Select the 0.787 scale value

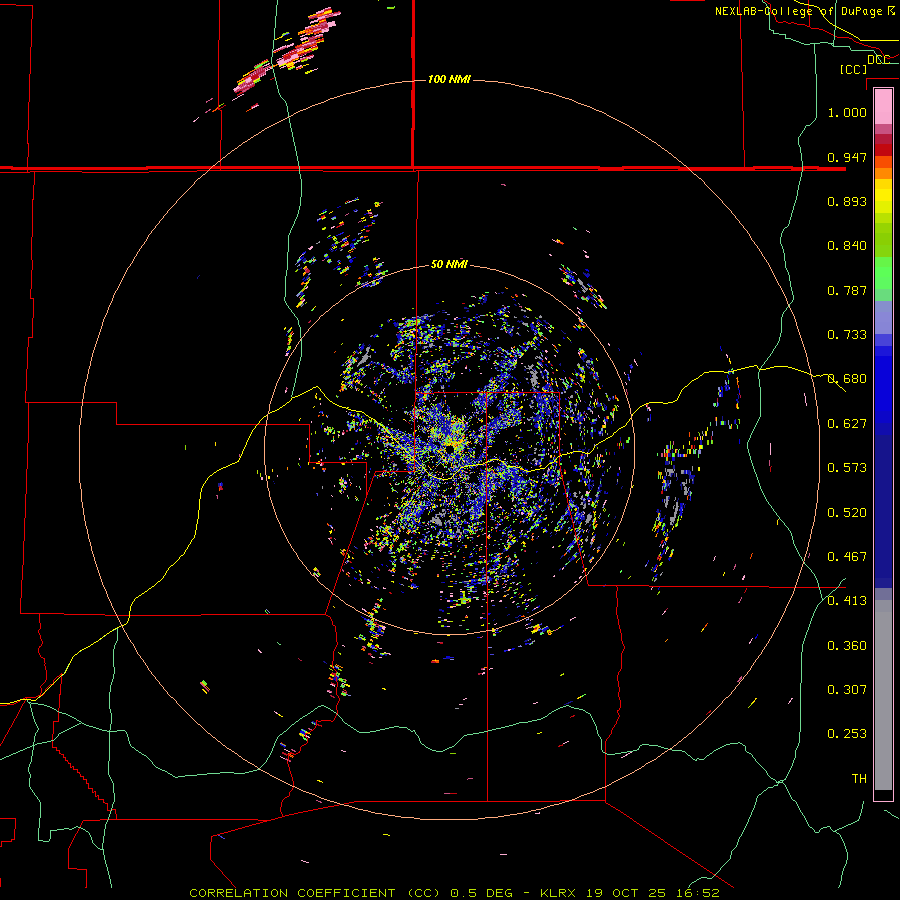tap(847, 290)
